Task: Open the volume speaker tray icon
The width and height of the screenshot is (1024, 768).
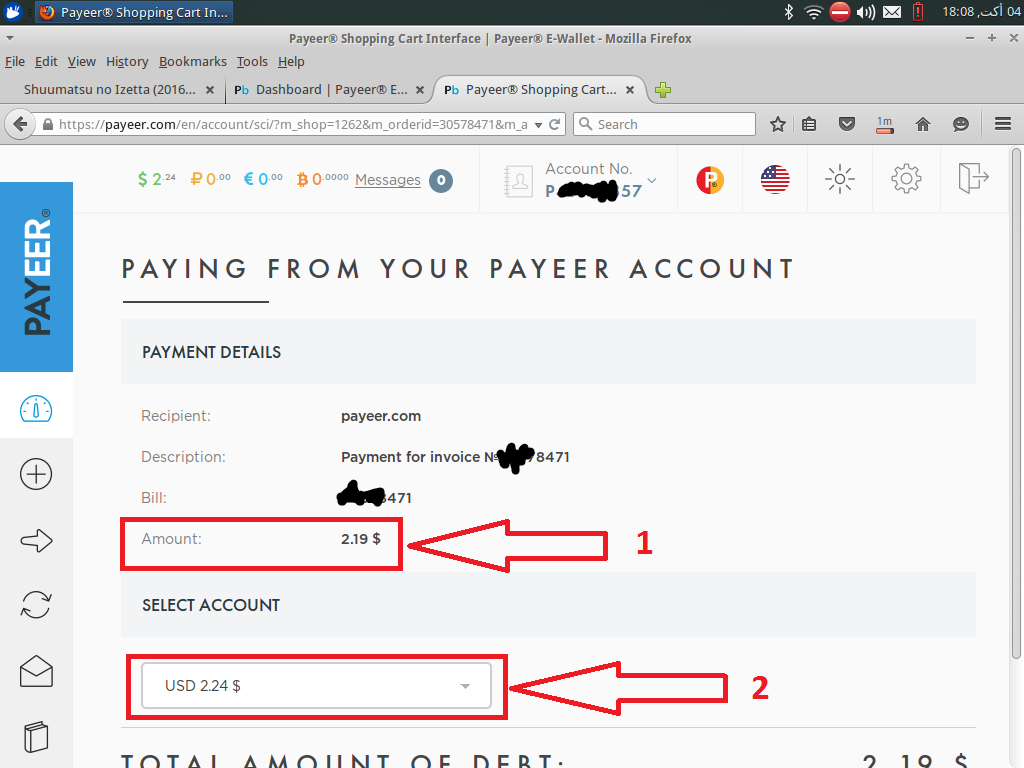Action: pos(866,12)
